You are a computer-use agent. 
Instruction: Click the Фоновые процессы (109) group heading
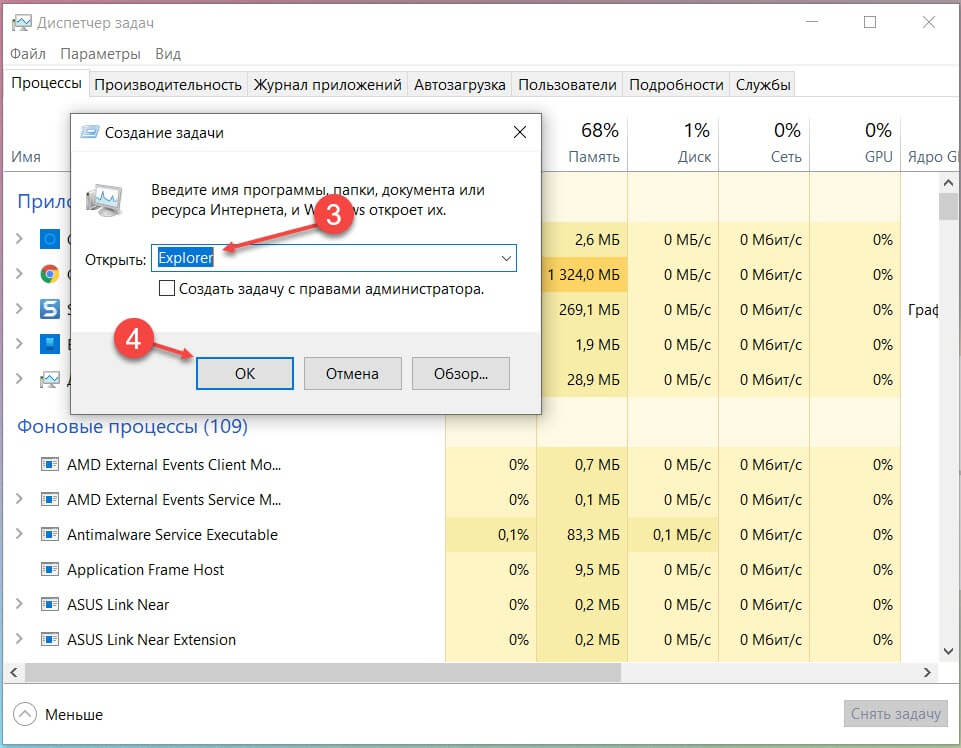pyautogui.click(x=132, y=426)
